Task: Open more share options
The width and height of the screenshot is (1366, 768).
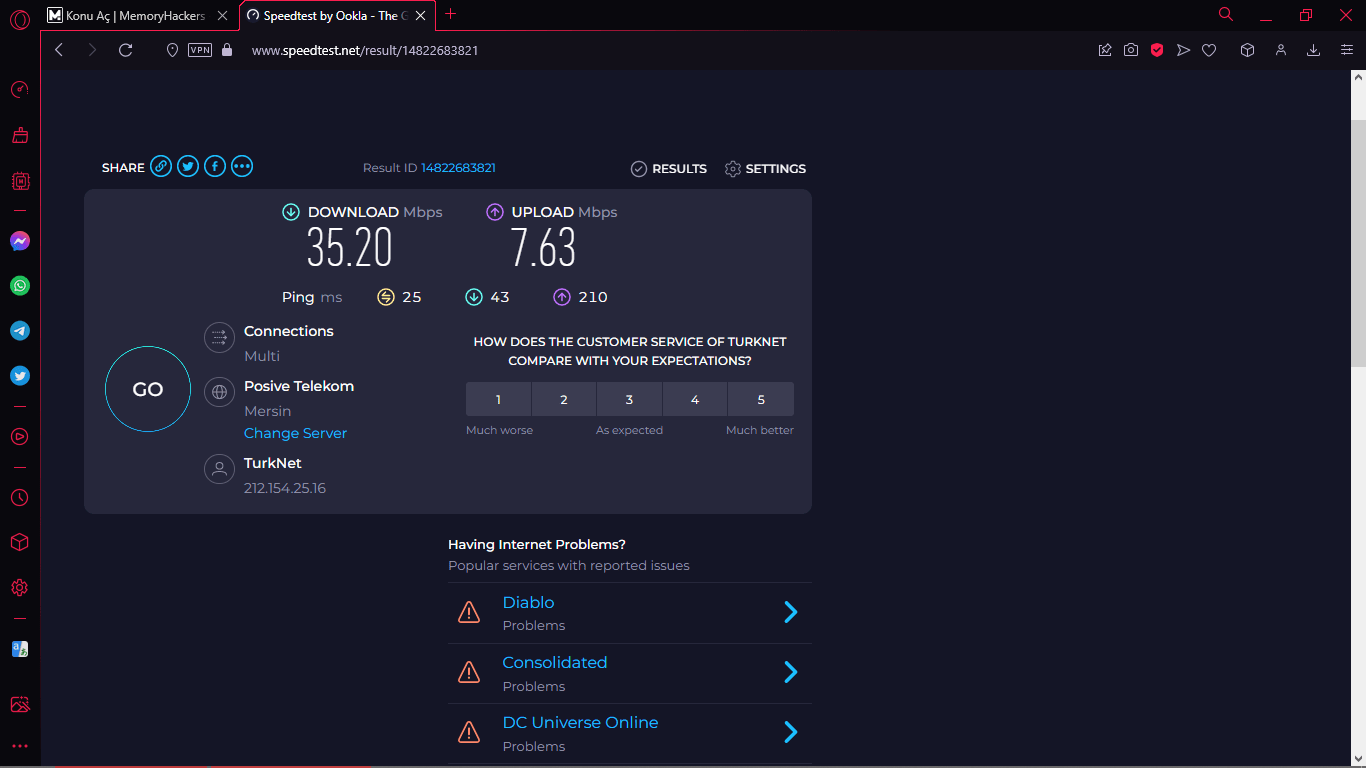Action: [242, 167]
